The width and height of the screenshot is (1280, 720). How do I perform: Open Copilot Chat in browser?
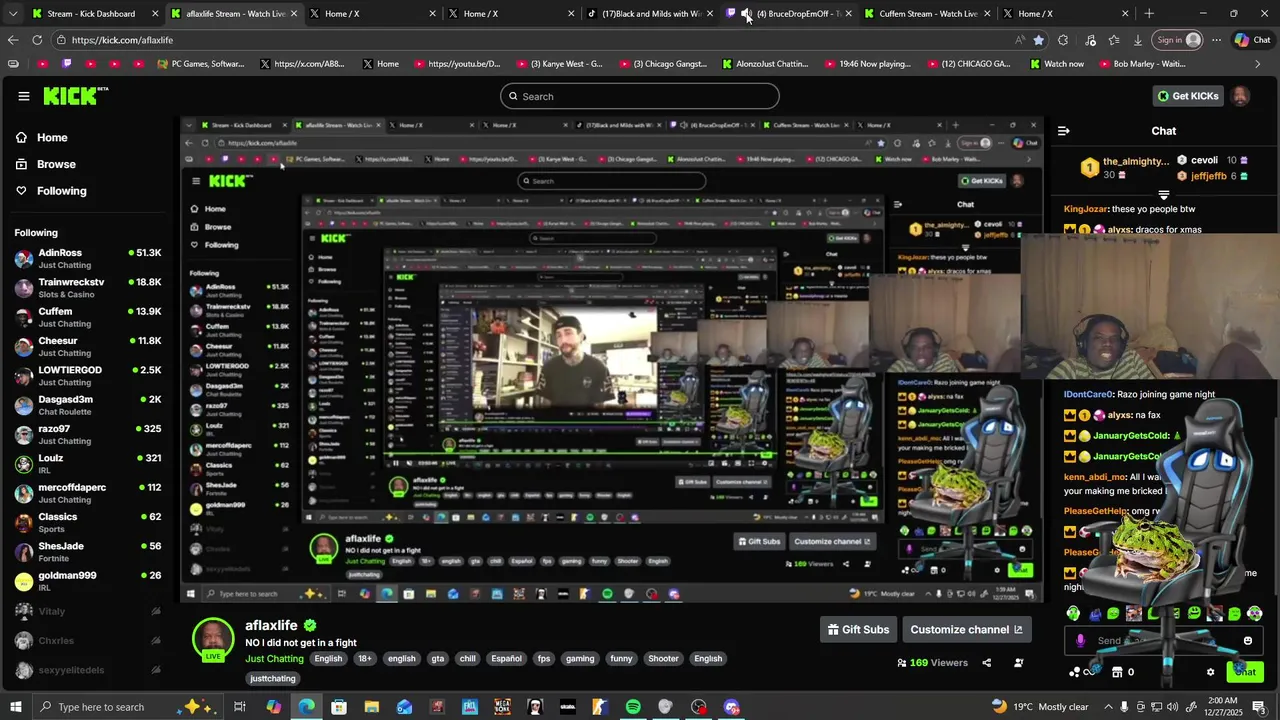(1253, 40)
